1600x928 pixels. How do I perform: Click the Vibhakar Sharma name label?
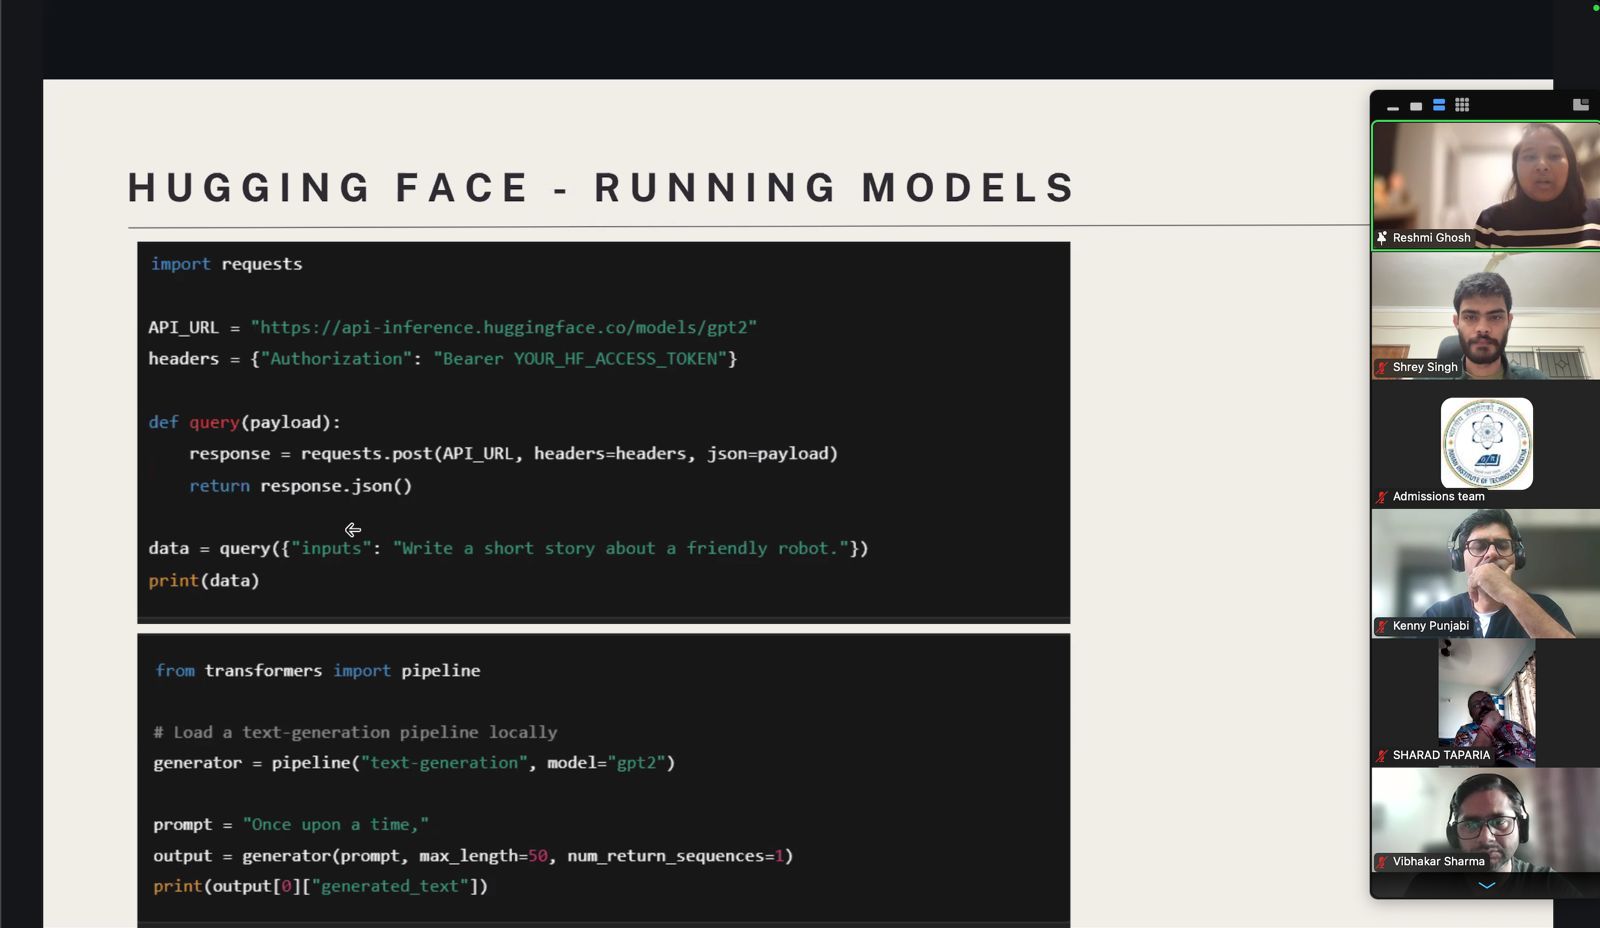(x=1438, y=862)
